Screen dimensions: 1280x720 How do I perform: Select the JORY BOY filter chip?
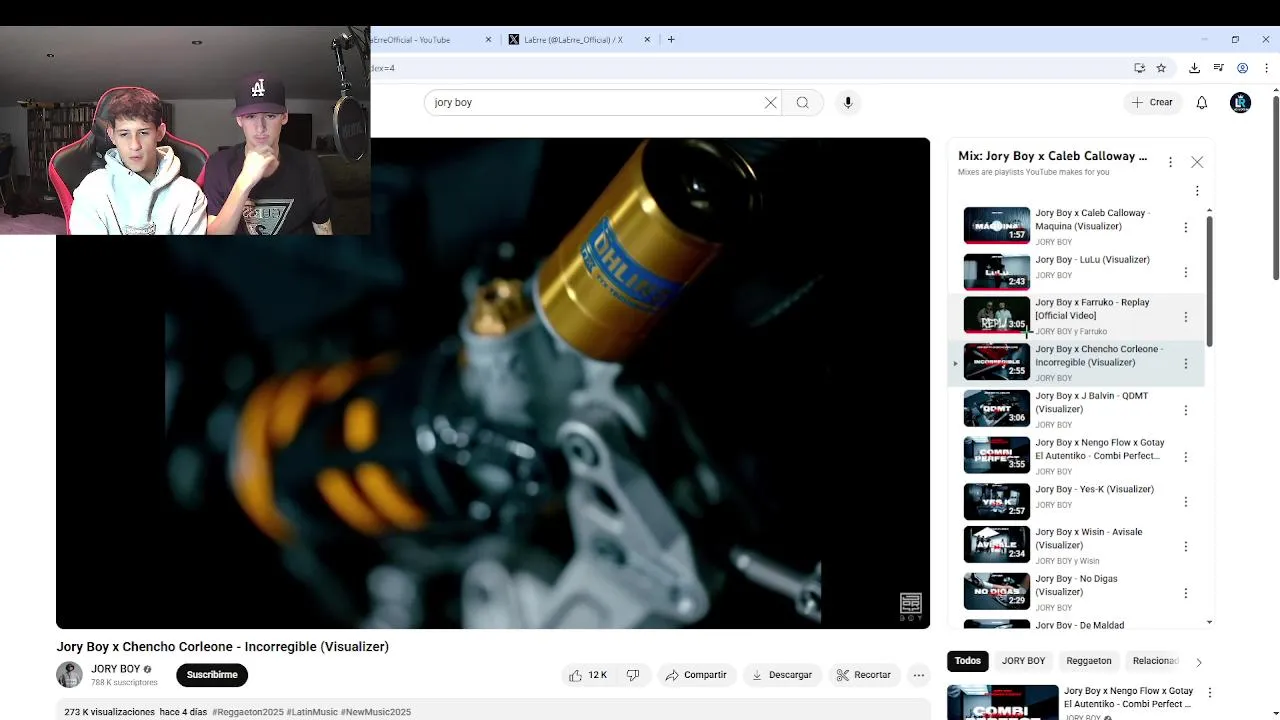point(1023,661)
